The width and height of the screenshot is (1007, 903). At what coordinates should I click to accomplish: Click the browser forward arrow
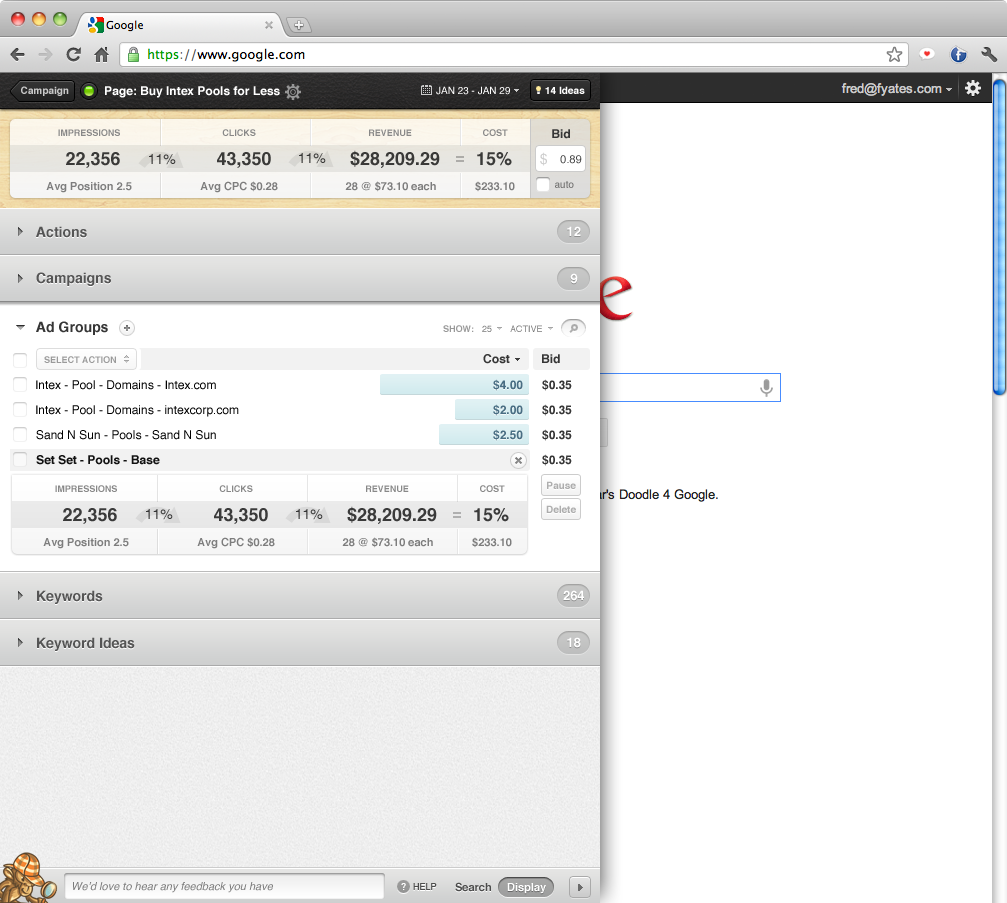tap(46, 55)
